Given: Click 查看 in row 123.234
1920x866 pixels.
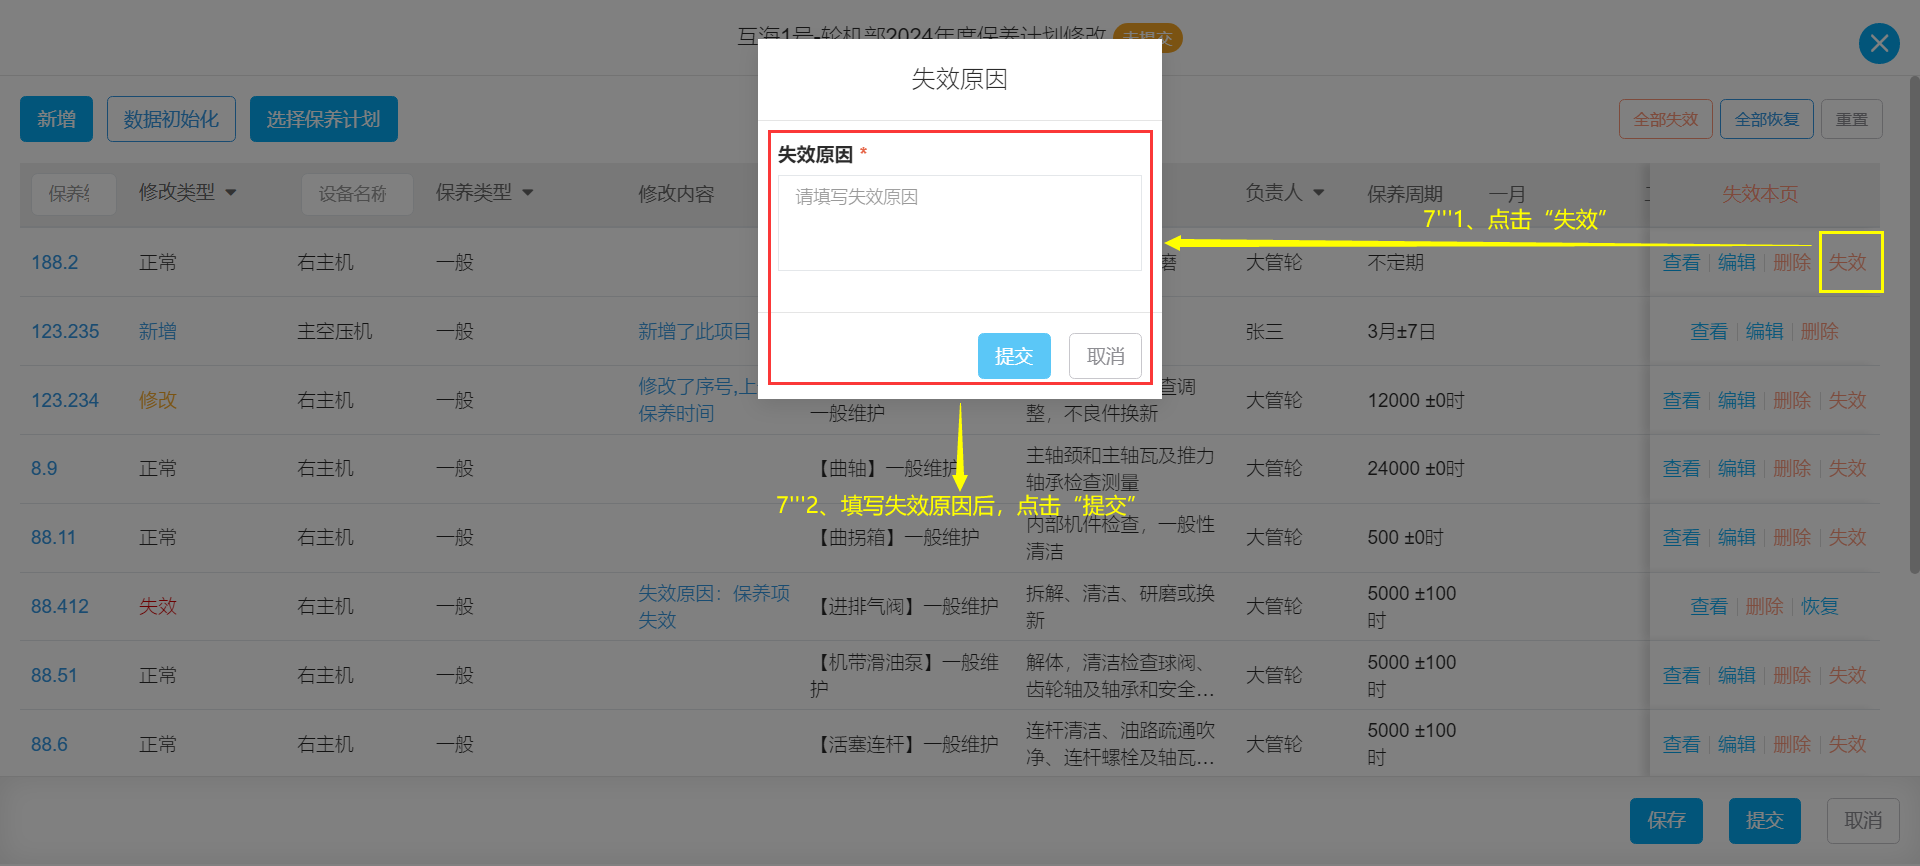Looking at the screenshot, I should point(1681,400).
